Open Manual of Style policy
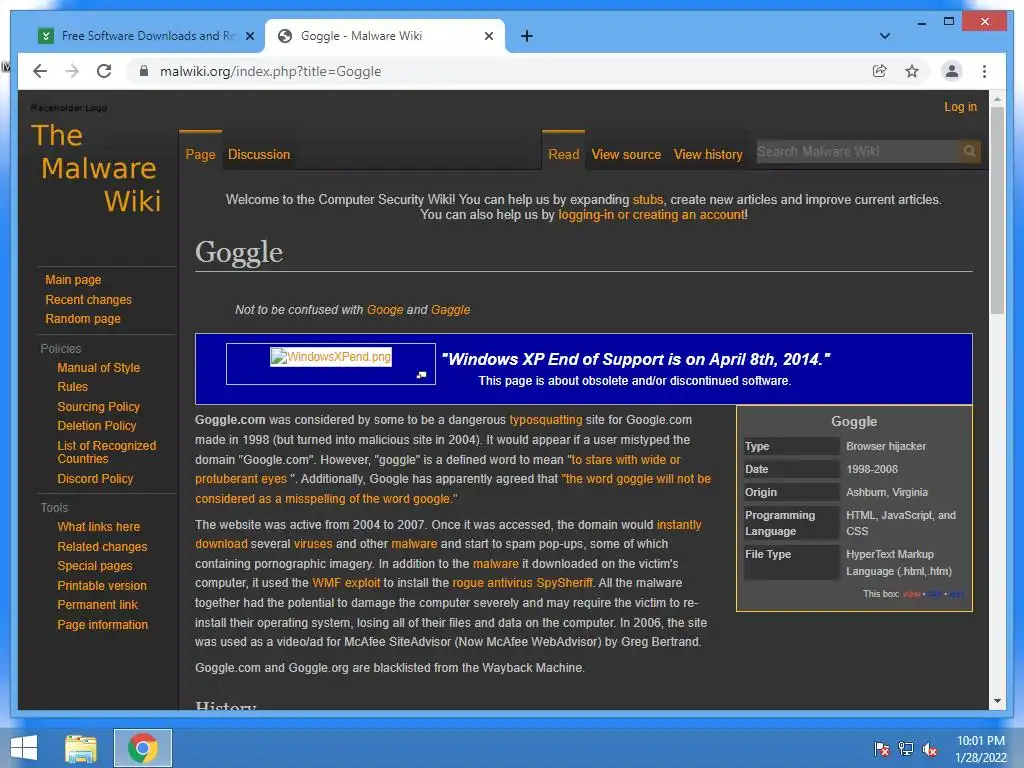1024x768 pixels. coord(99,368)
